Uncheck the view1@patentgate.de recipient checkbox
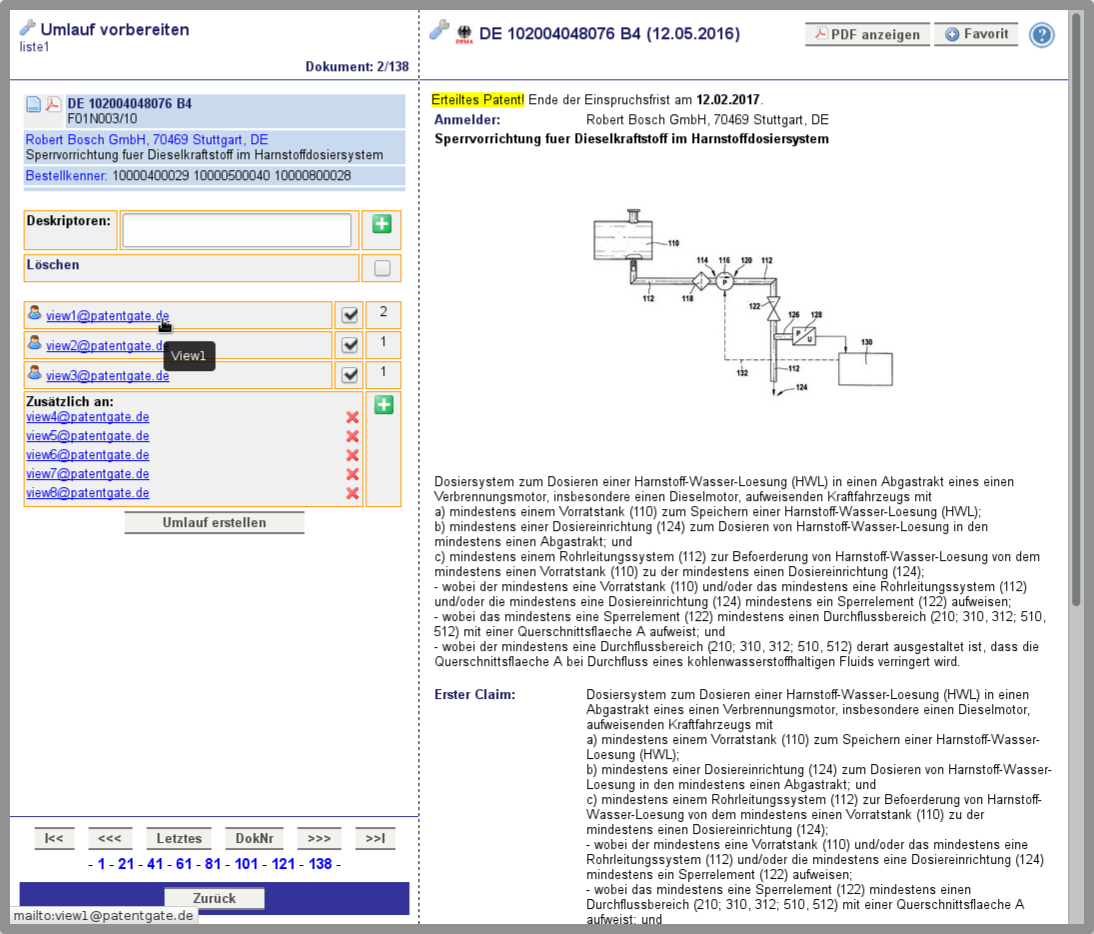The height and width of the screenshot is (934, 1094). [x=350, y=315]
